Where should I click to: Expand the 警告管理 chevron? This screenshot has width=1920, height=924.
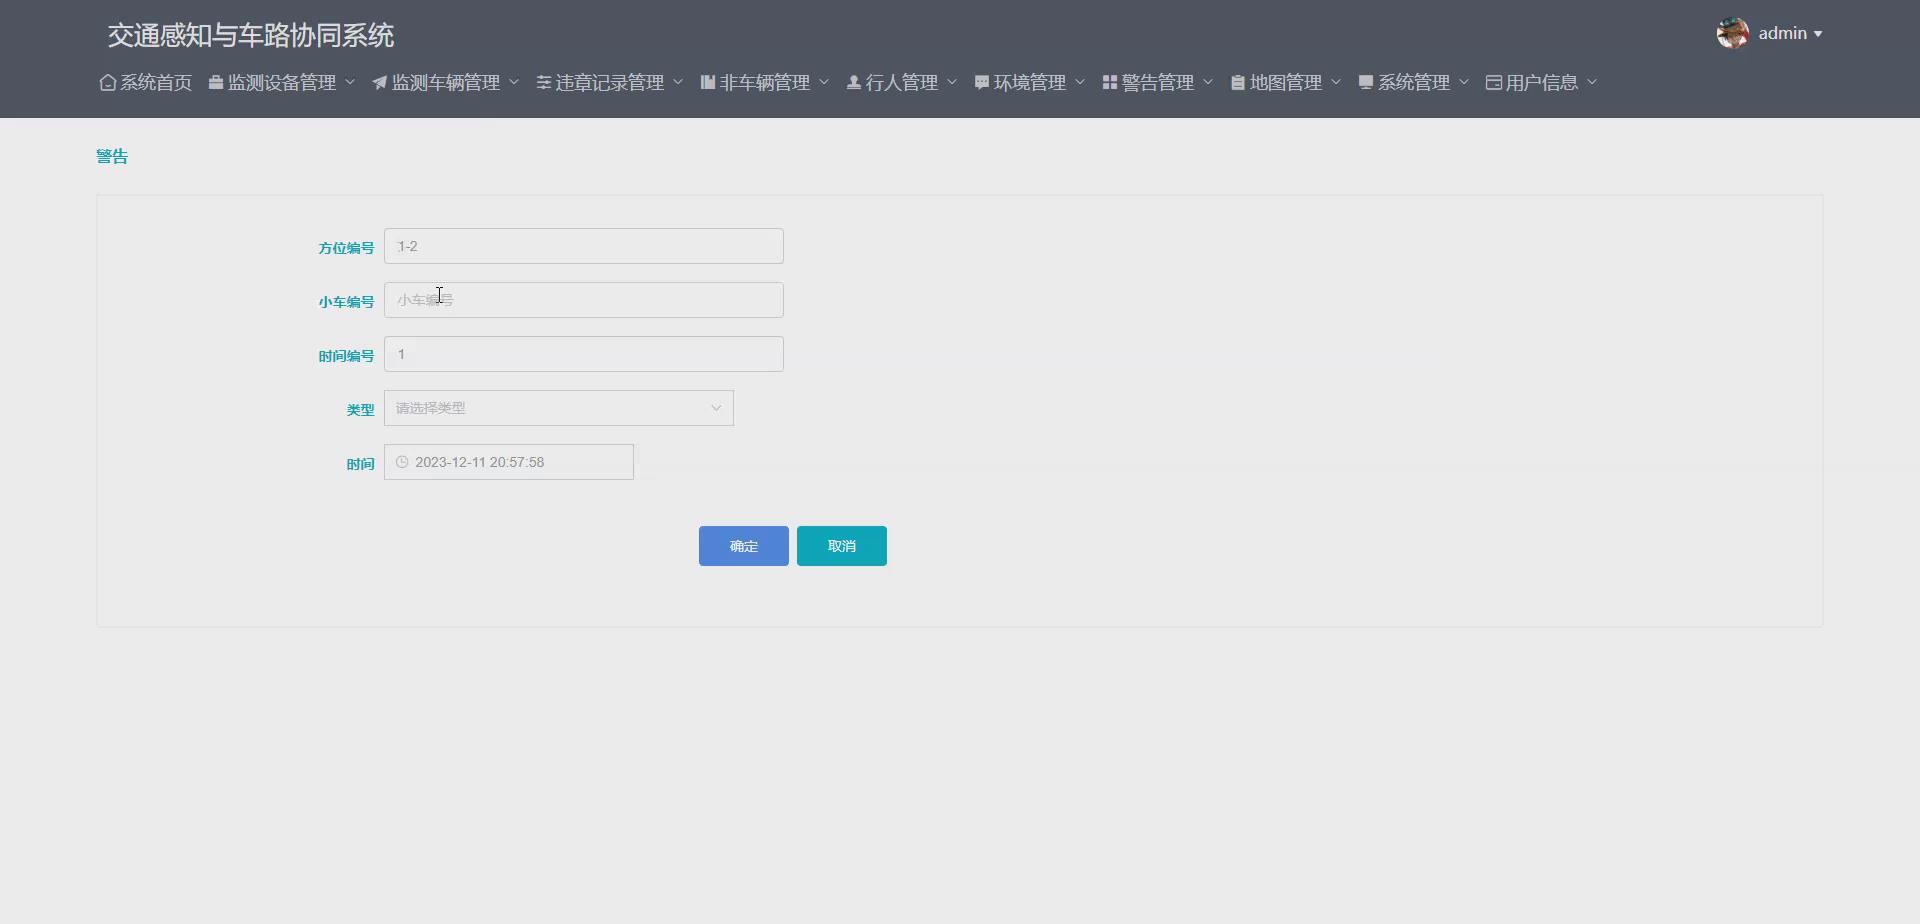[x=1208, y=82]
